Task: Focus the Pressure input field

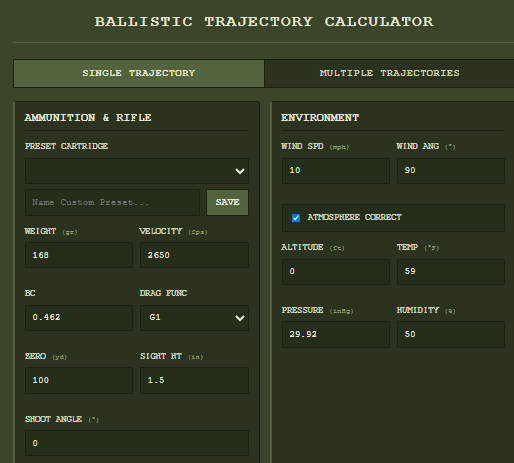Action: (x=336, y=335)
